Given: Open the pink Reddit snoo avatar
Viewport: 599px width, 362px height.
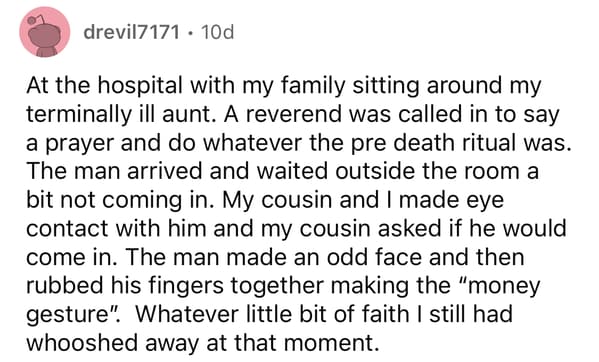Looking at the screenshot, I should 45,32.
